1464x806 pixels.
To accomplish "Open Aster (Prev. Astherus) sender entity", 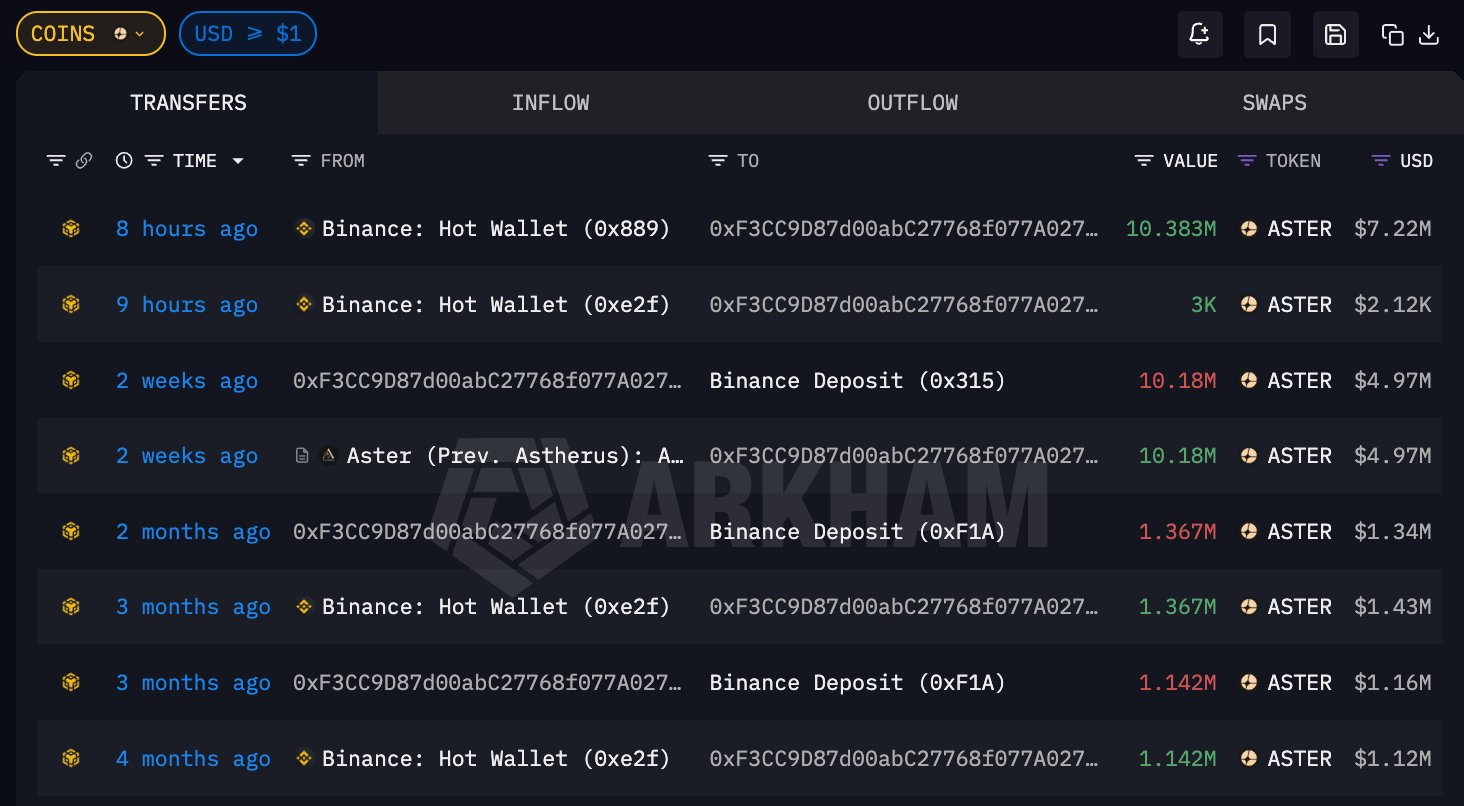I will [516, 456].
